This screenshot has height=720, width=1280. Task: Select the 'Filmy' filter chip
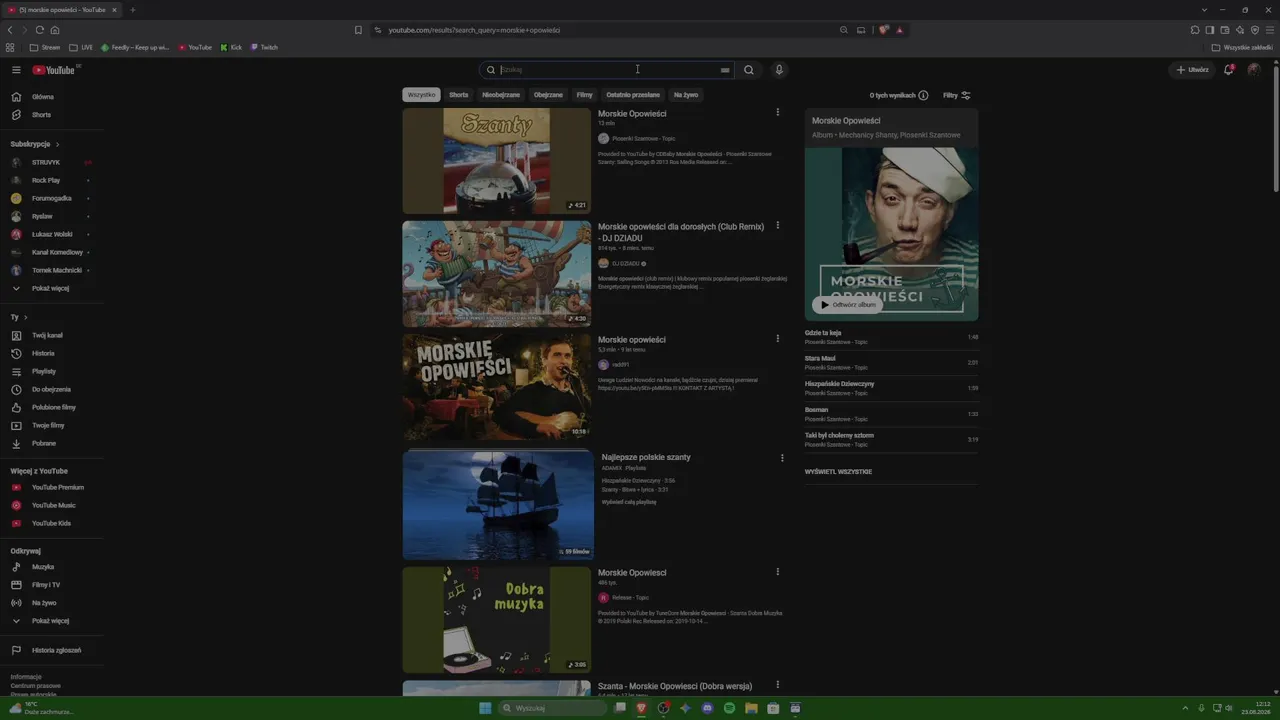point(585,95)
